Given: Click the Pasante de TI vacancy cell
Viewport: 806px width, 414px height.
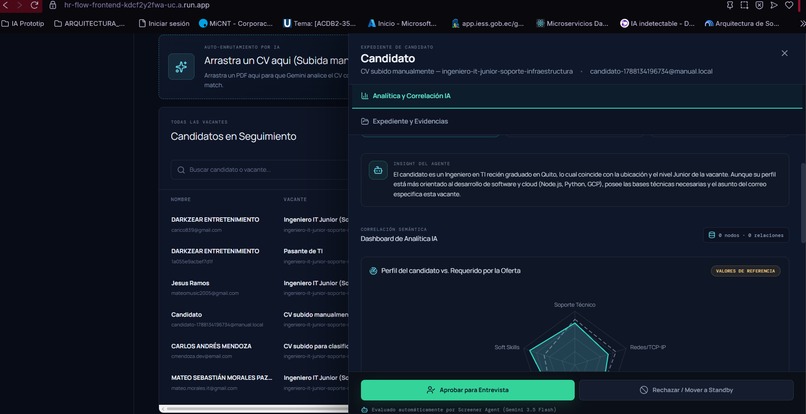Looking at the screenshot, I should coord(303,251).
